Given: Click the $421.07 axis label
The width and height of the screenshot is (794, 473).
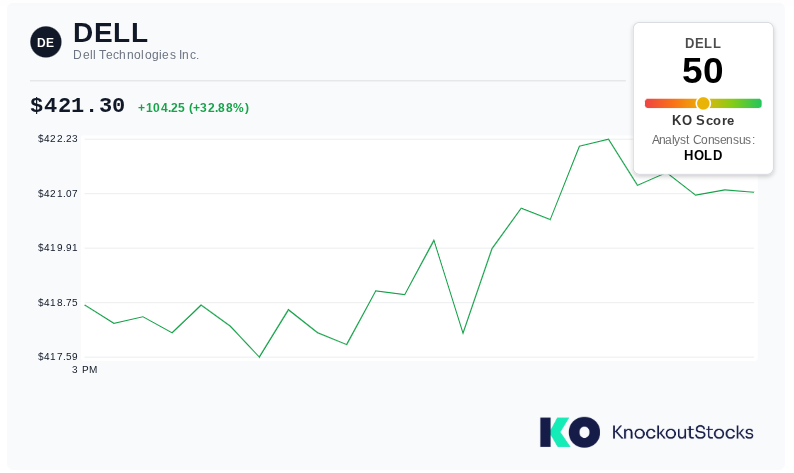Looking at the screenshot, I should (58, 193).
